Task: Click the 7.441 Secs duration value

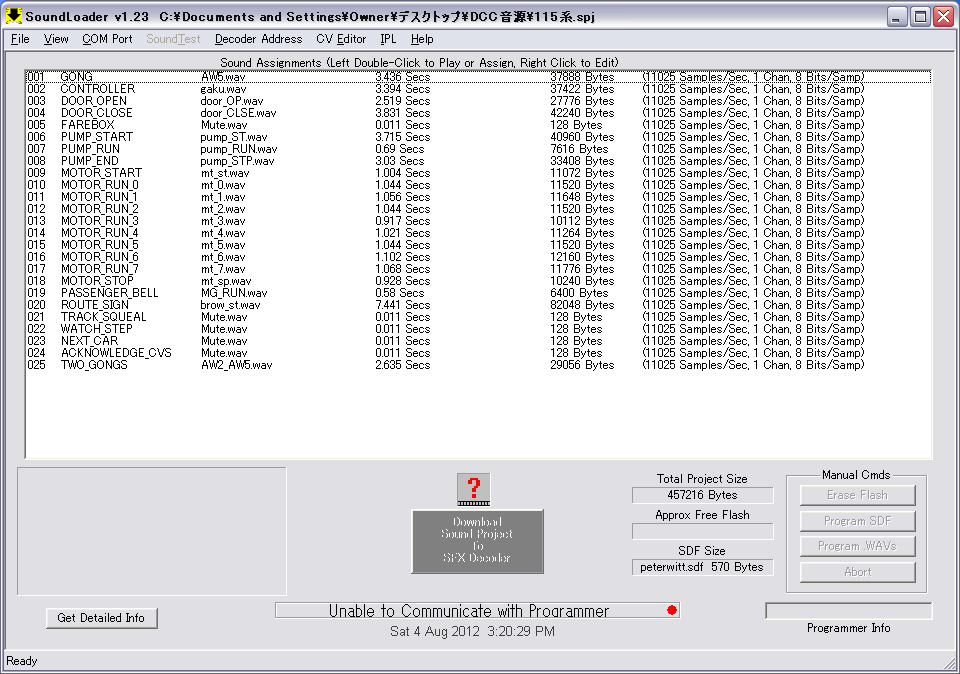Action: pyautogui.click(x=402, y=305)
